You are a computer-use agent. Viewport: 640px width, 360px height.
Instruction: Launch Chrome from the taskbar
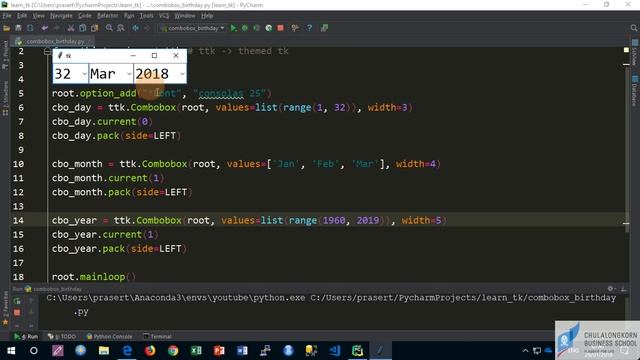pos(173,350)
